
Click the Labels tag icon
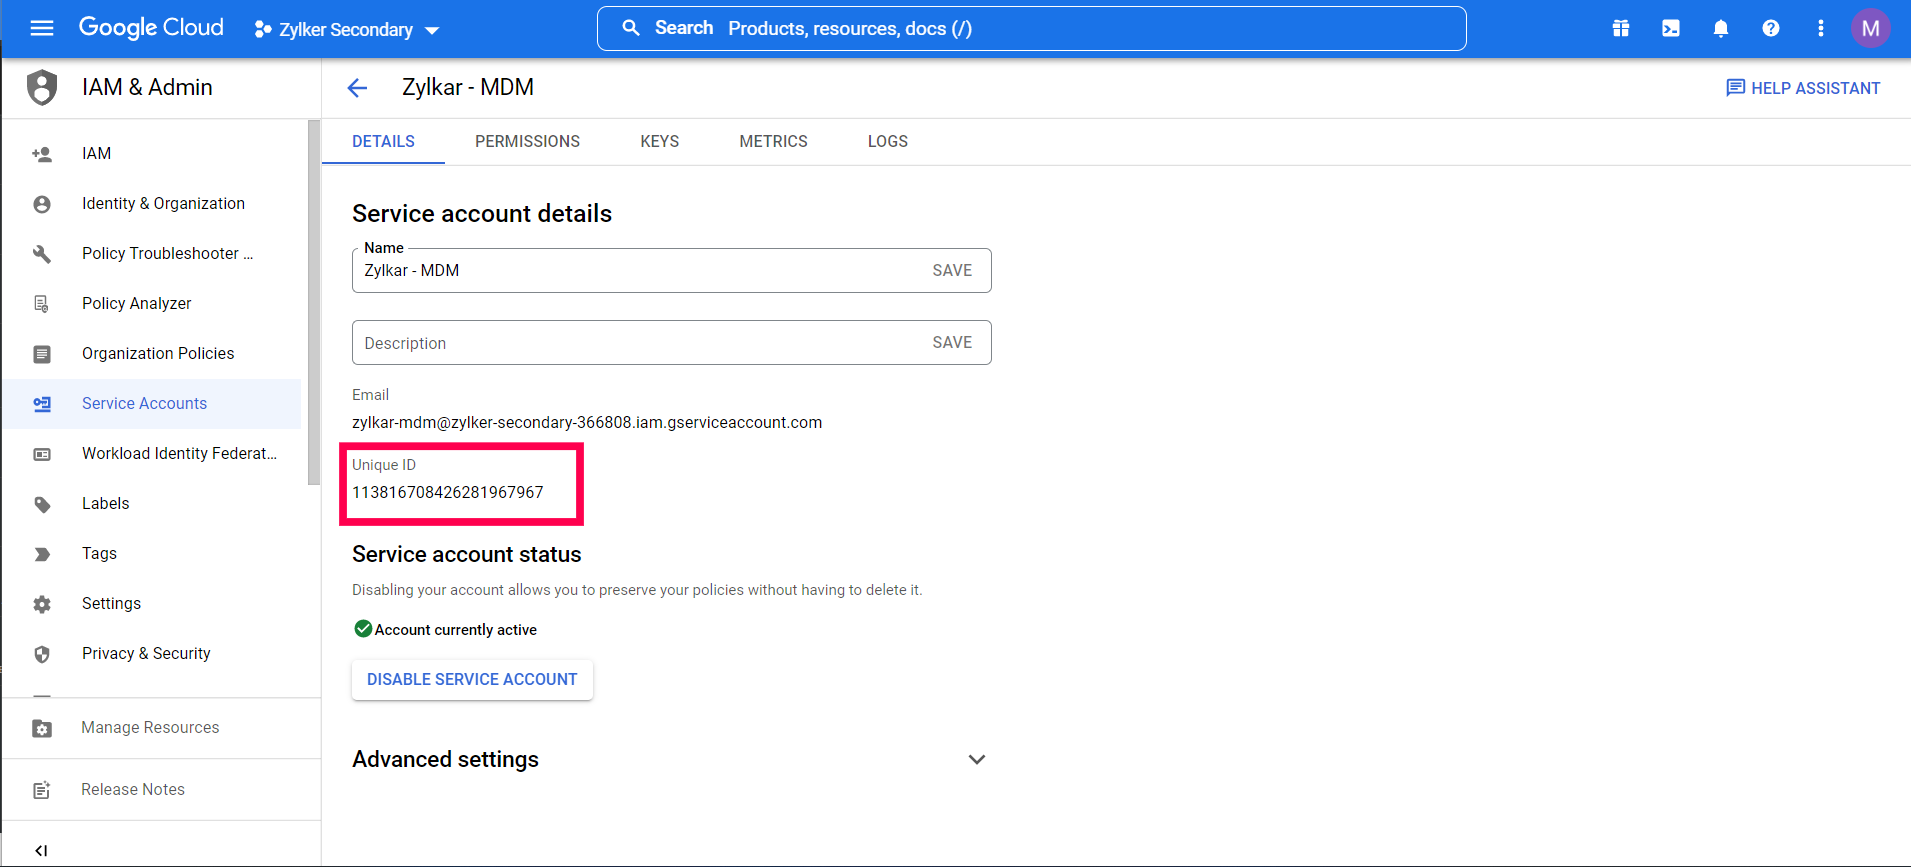(42, 504)
